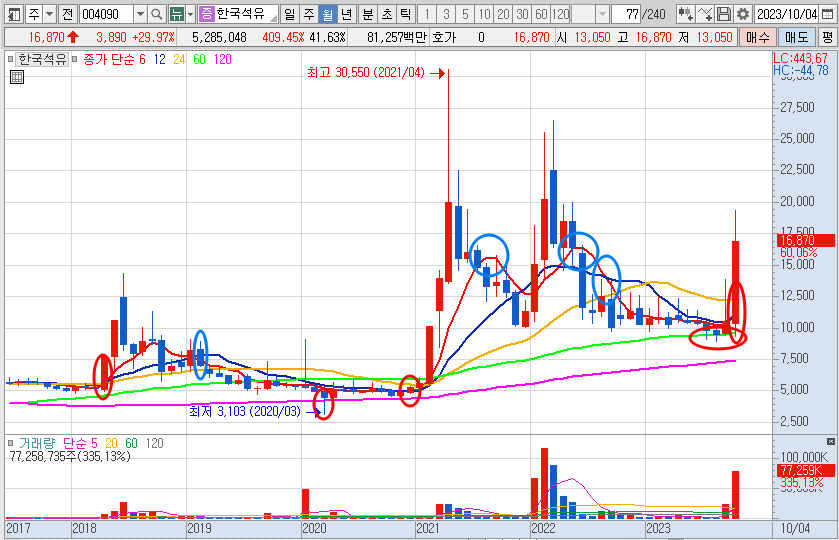Click the 77,259K volume tag on axis

[x=805, y=470]
